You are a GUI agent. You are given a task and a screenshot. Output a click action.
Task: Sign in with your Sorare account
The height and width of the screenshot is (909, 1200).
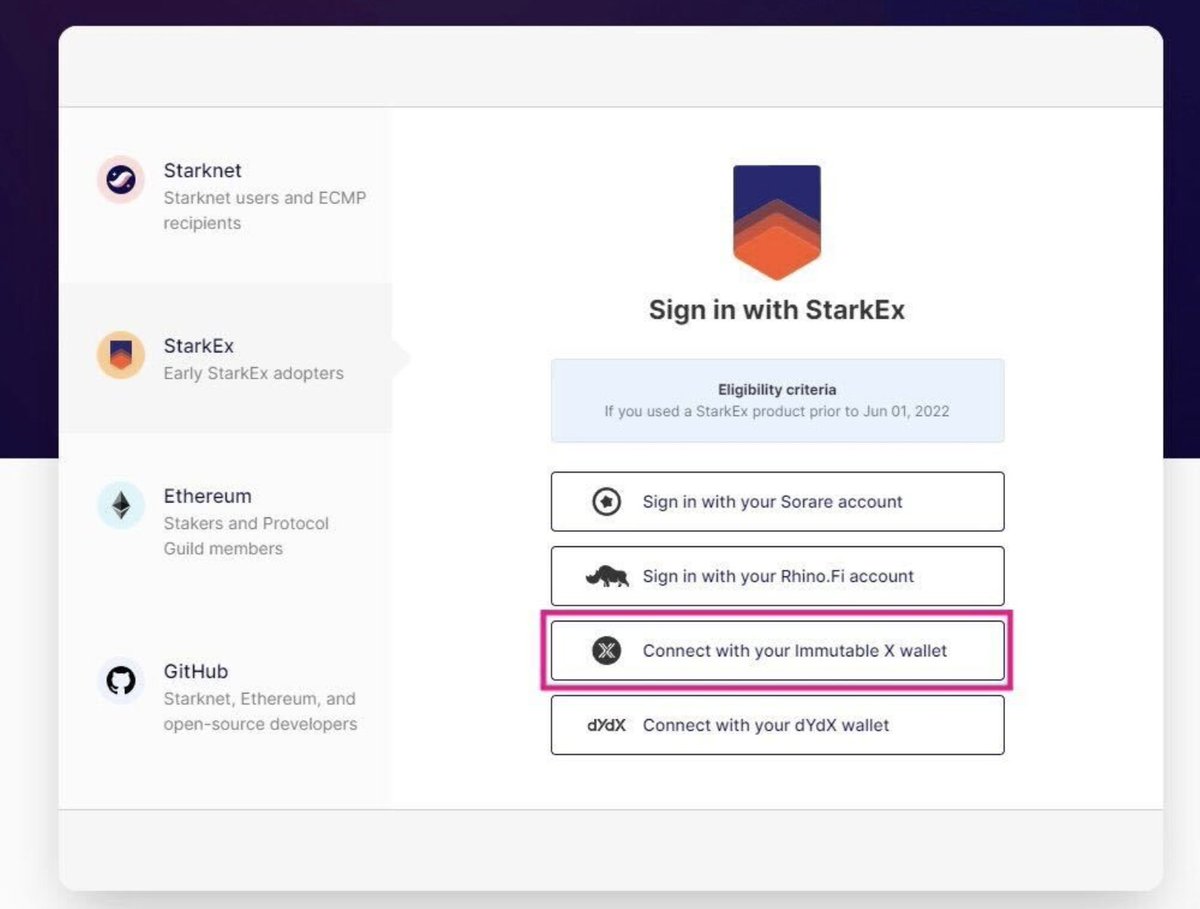point(777,502)
